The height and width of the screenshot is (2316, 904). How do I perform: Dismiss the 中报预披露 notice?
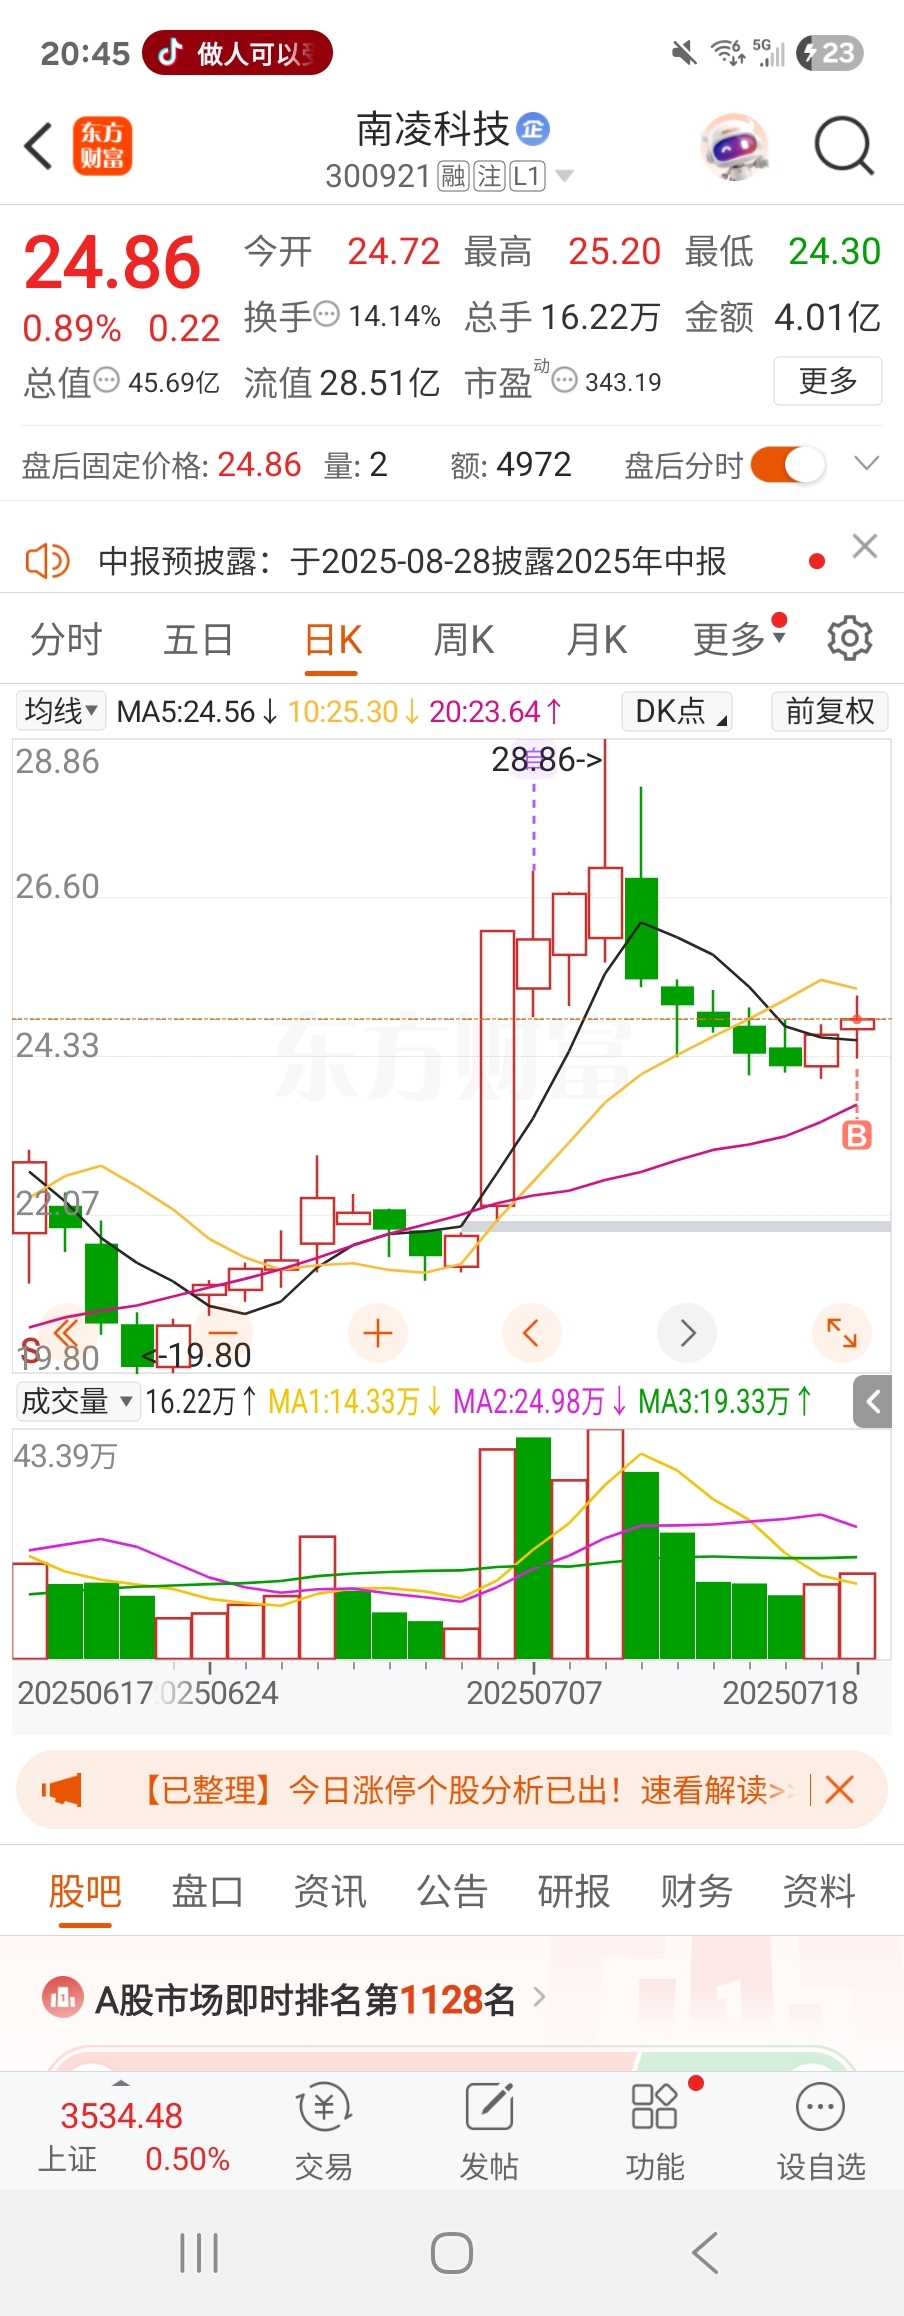coord(865,546)
